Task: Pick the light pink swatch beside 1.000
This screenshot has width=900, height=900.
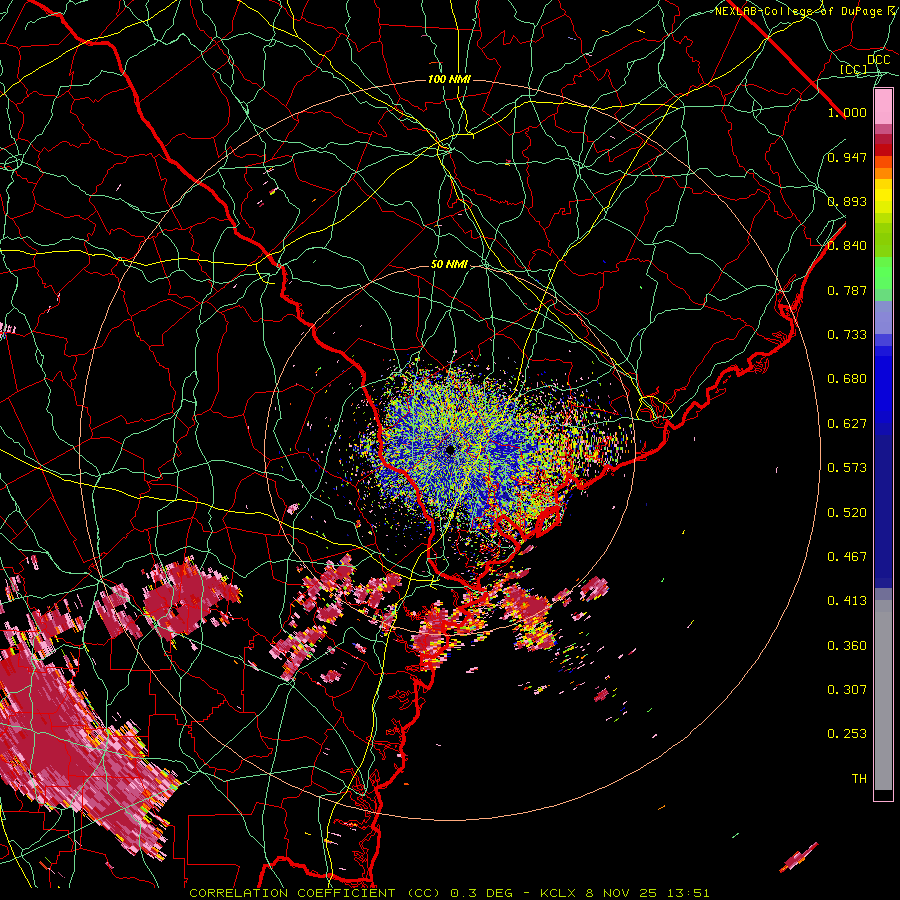Action: pyautogui.click(x=883, y=107)
